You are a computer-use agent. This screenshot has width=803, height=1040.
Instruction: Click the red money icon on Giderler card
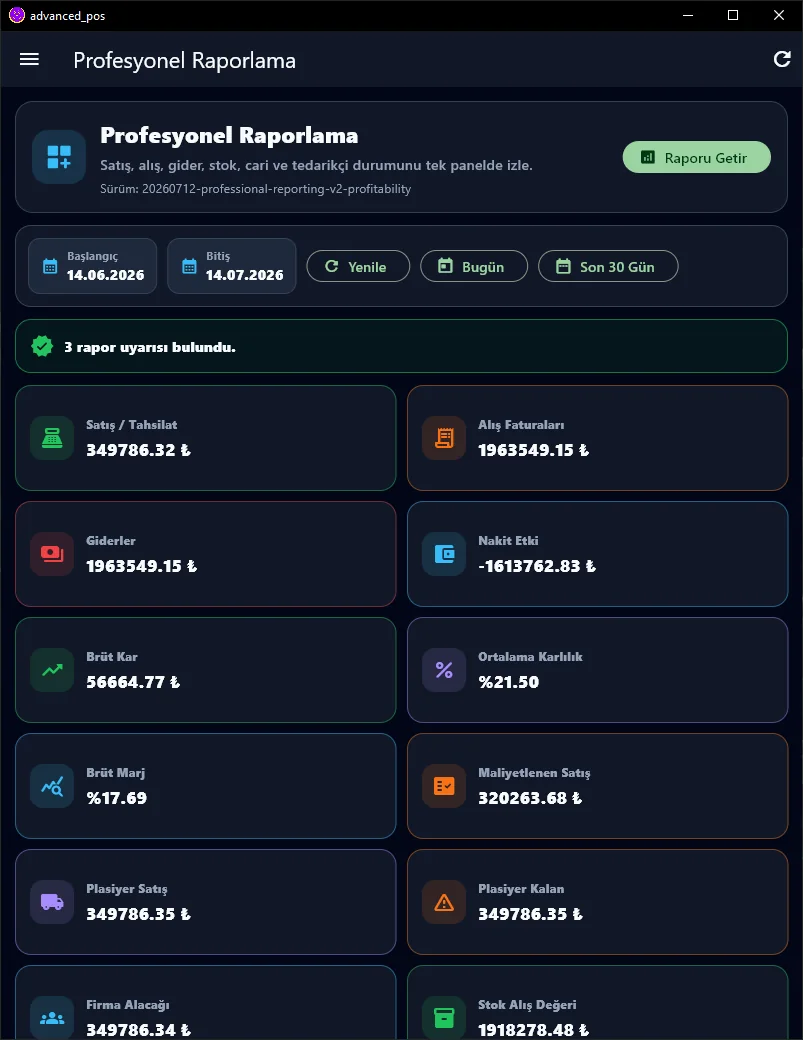pos(52,554)
